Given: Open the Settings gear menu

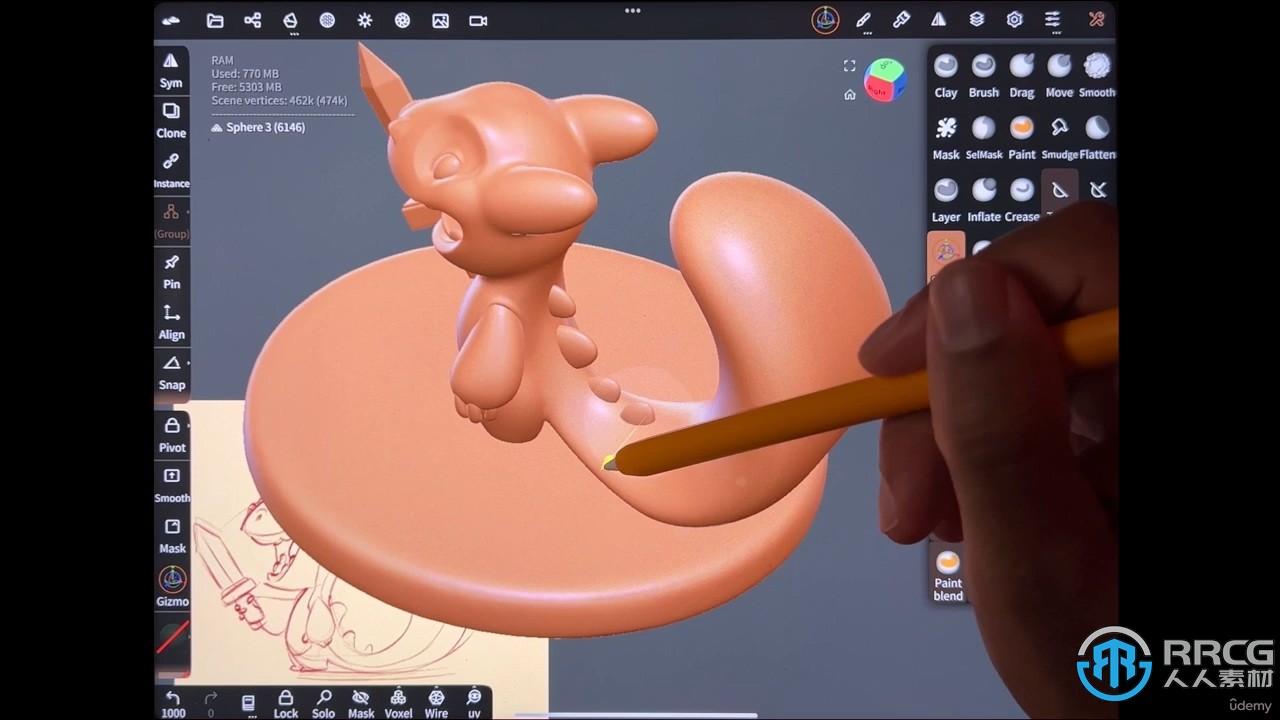Looking at the screenshot, I should 1015,20.
